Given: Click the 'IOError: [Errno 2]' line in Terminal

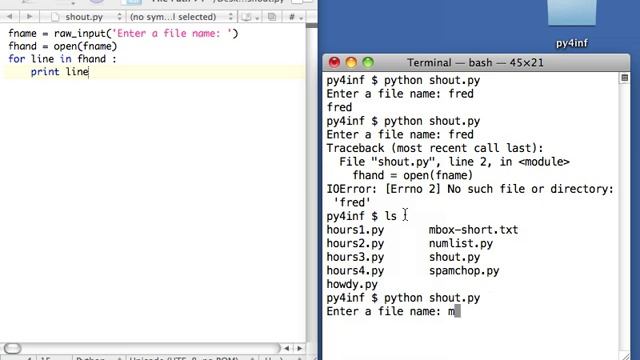Looking at the screenshot, I should [470, 189].
